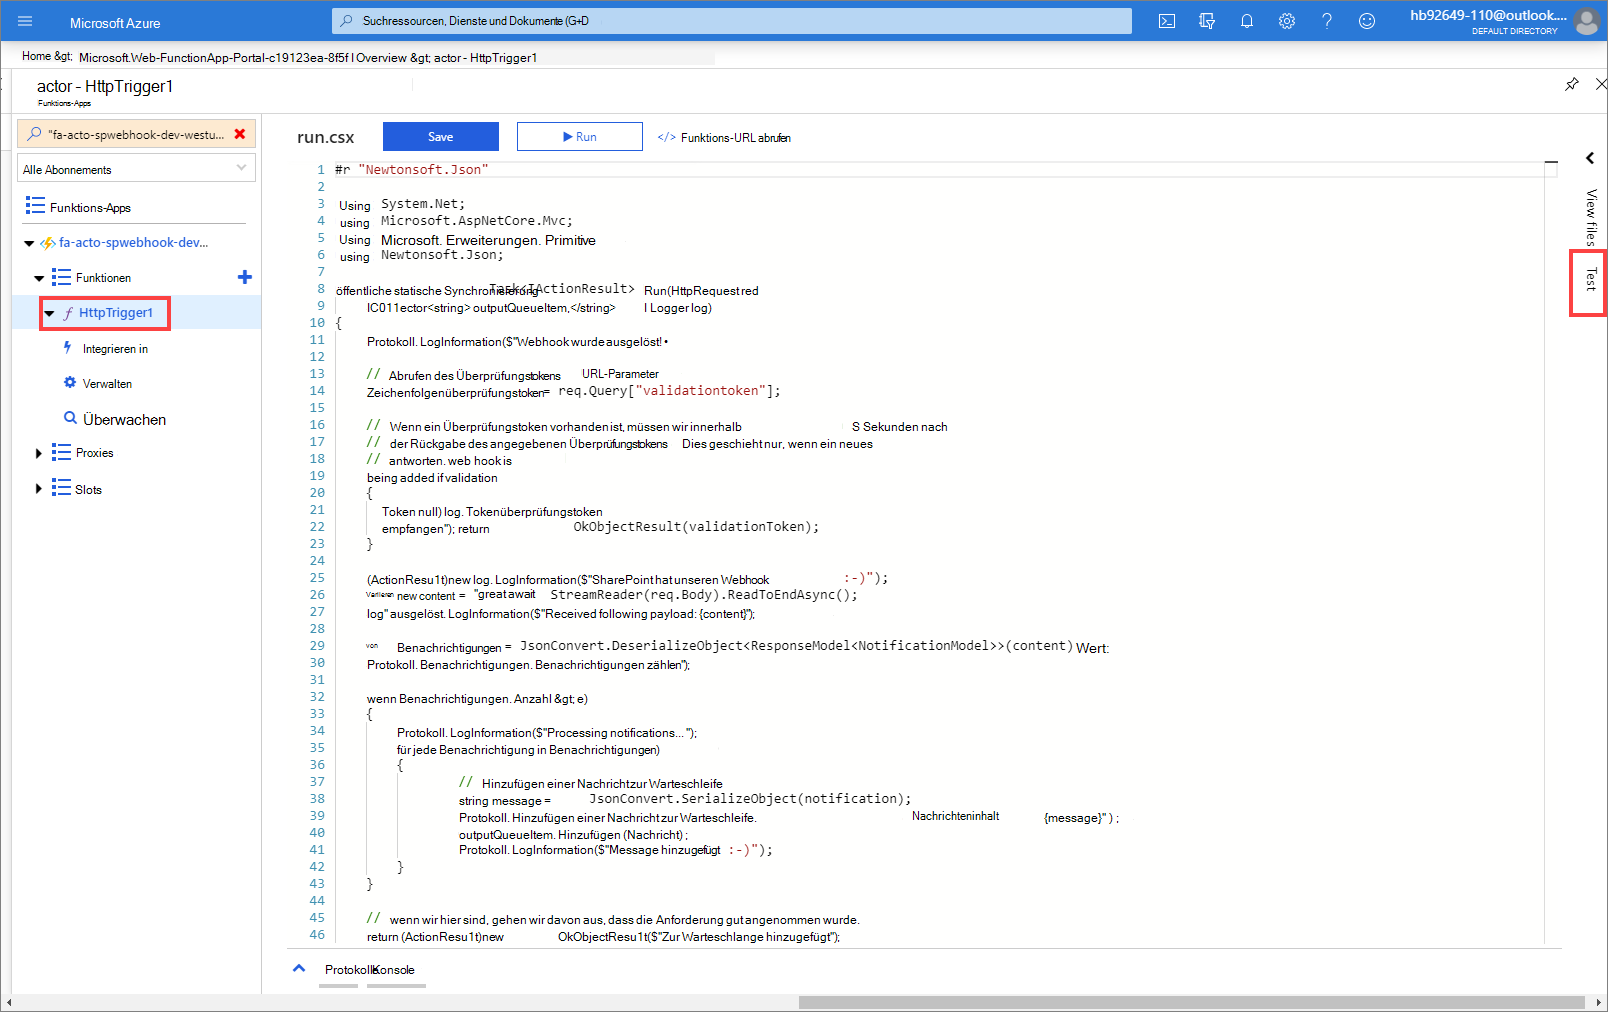This screenshot has height=1012, width=1608.
Task: Open the Cloud Shell terminal icon
Action: [1166, 20]
